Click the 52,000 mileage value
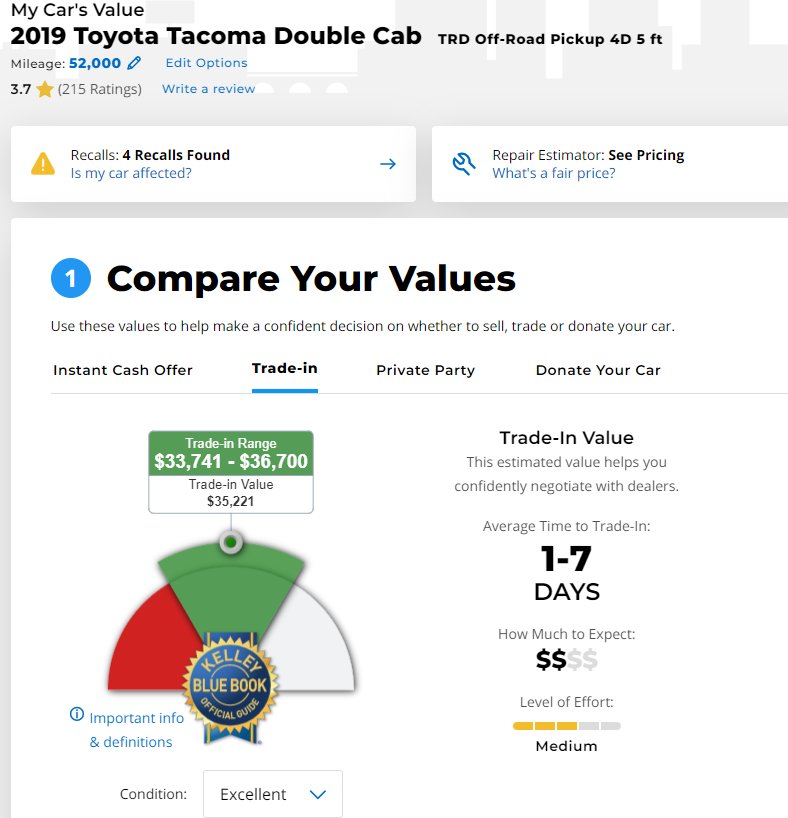Viewport: 788px width, 818px height. click(94, 63)
